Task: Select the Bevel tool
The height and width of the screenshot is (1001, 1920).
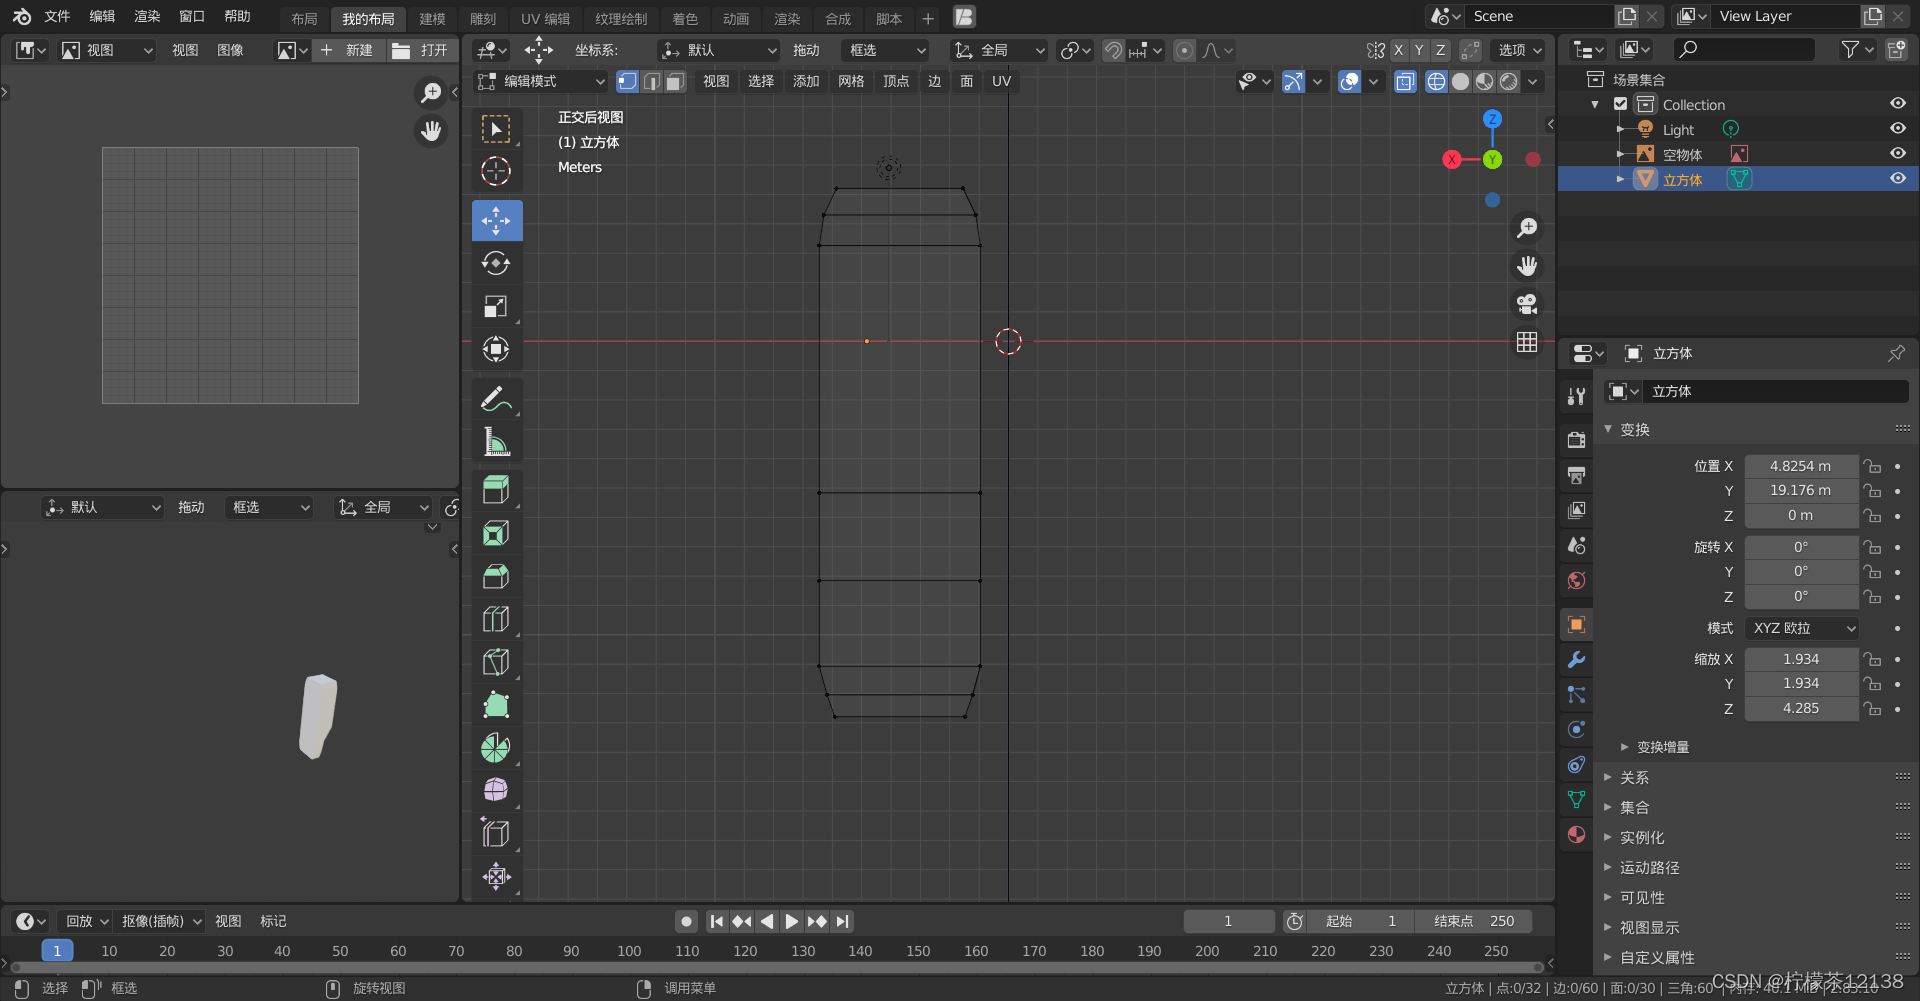Action: coord(497,576)
